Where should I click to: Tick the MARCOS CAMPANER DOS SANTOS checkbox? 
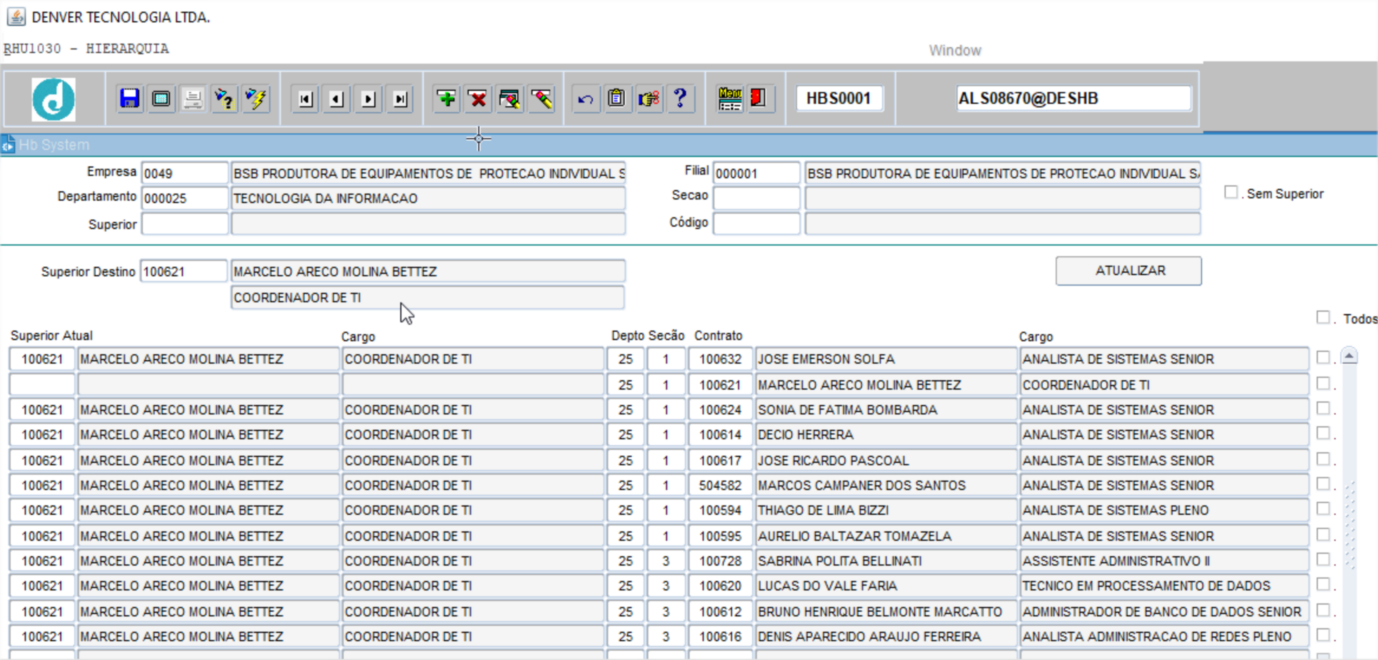point(1323,484)
